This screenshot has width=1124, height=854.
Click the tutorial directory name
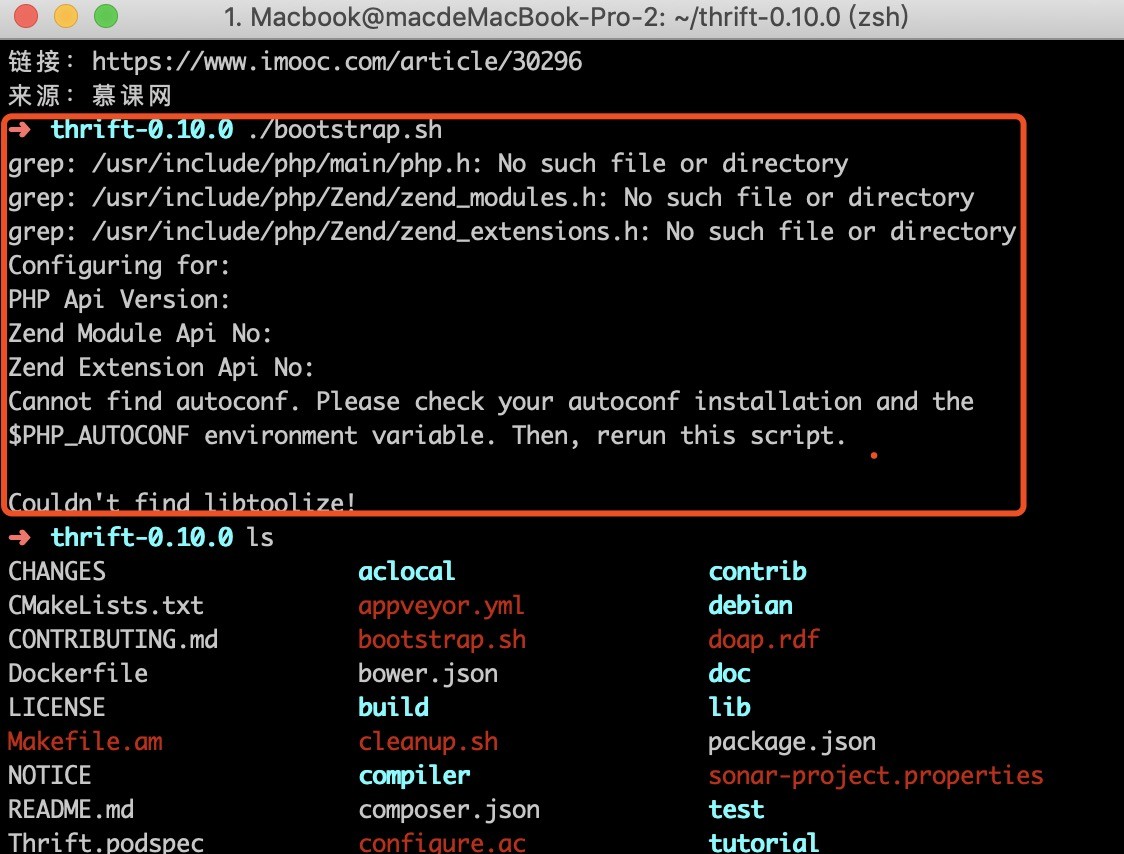763,842
